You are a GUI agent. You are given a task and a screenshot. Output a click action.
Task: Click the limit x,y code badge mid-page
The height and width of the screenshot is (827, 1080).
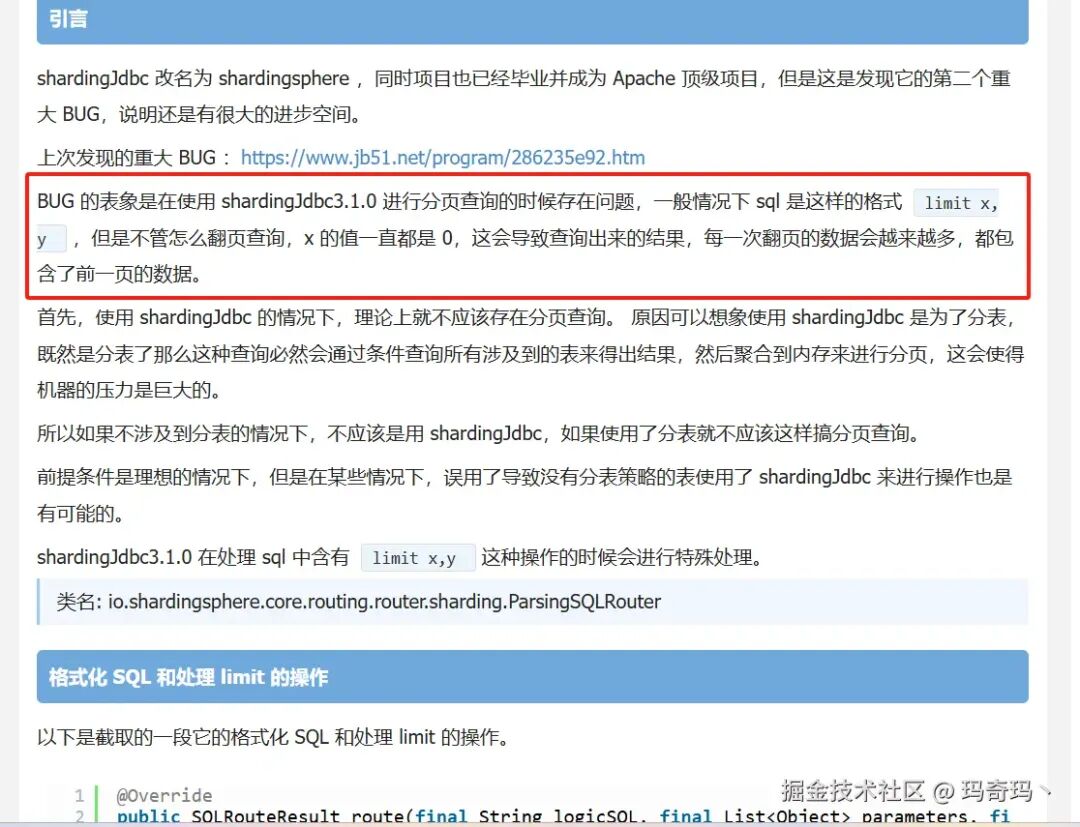tap(418, 557)
